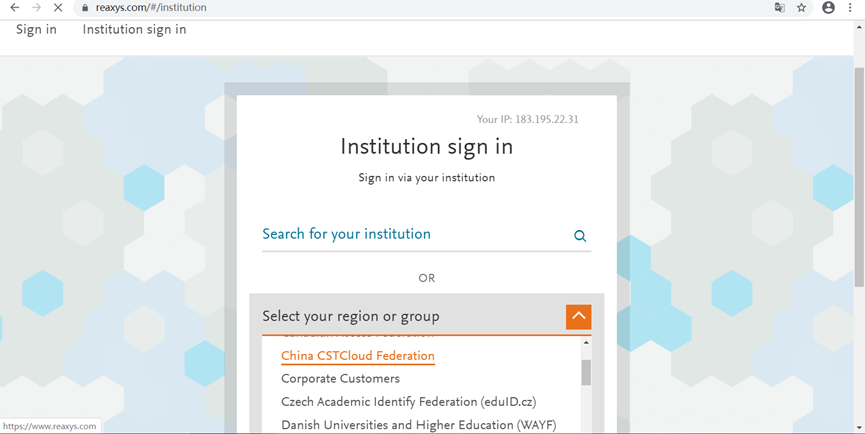Image resolution: width=865 pixels, height=434 pixels.
Task: Stop page loading with X button
Action: pos(58,7)
